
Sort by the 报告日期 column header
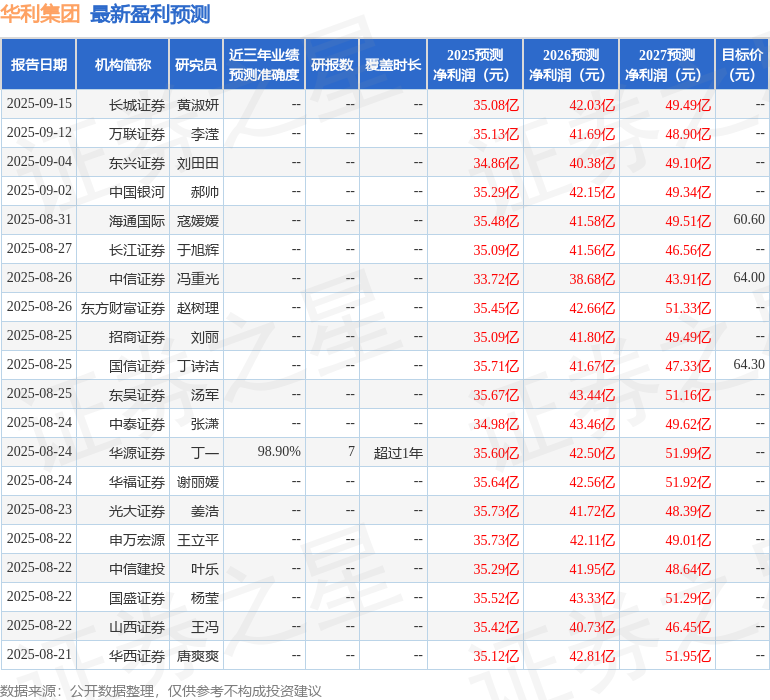click(x=38, y=65)
